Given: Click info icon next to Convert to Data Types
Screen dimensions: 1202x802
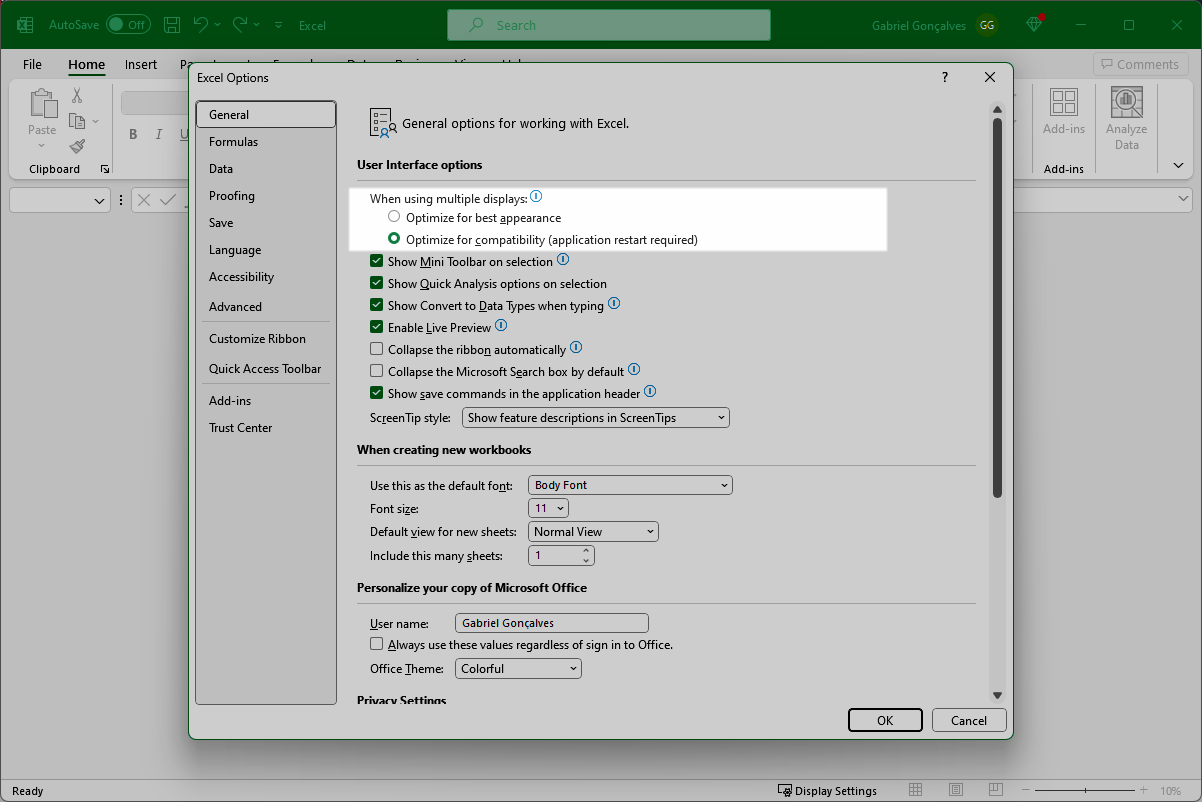Looking at the screenshot, I should click(614, 304).
